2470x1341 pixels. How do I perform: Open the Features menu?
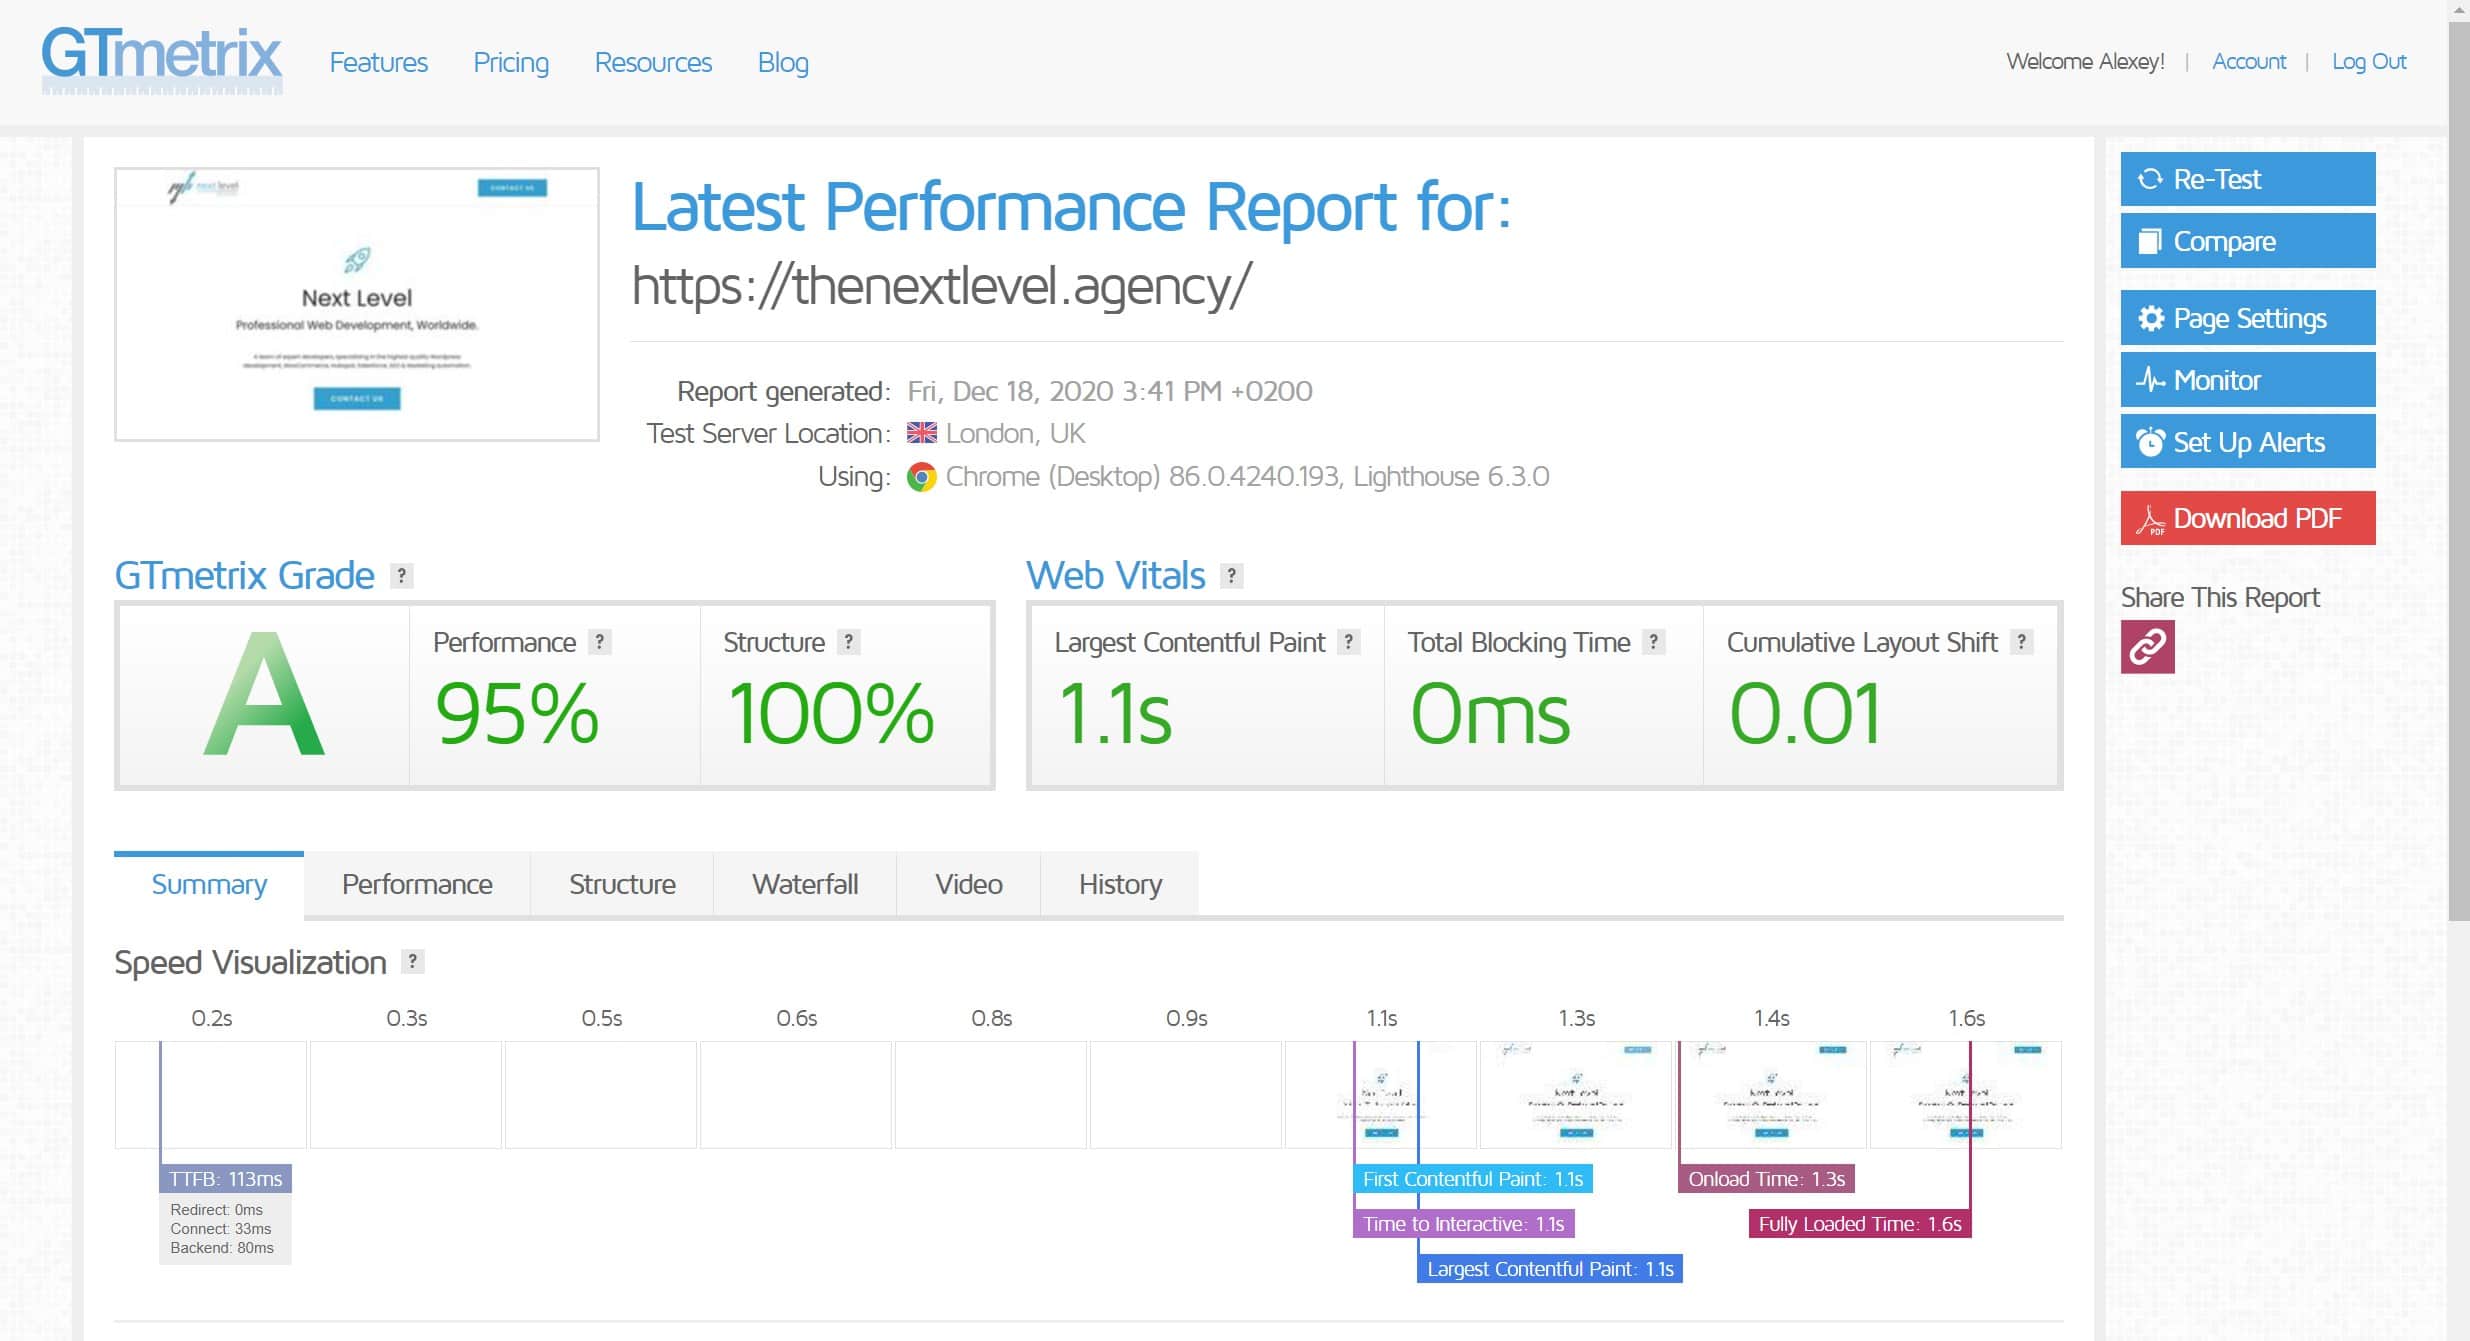click(378, 62)
